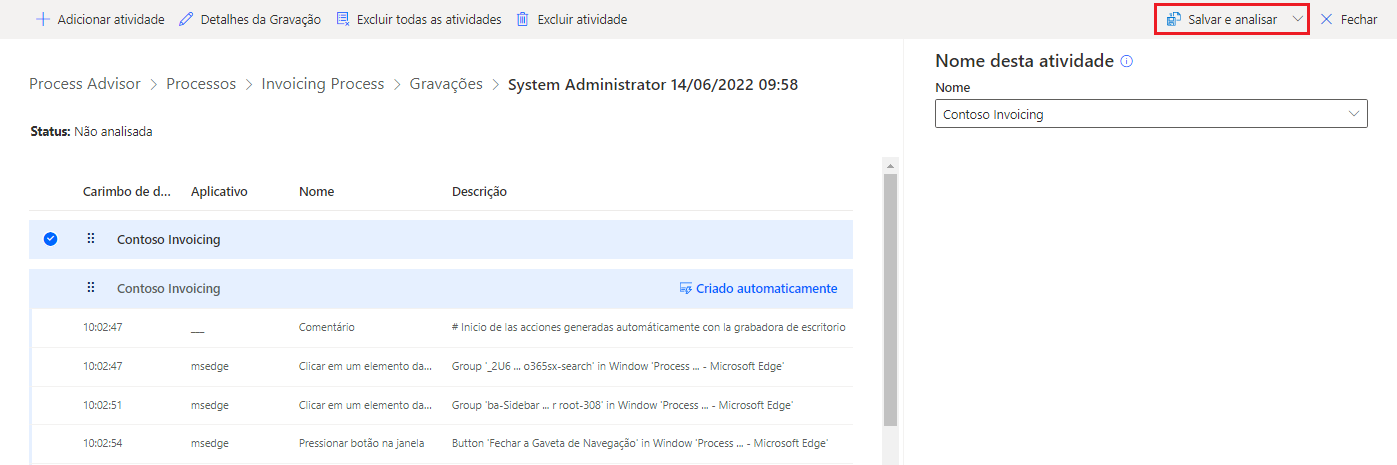The image size is (1397, 465).
Task: Click the Criado automaticamente link
Action: pos(758,288)
